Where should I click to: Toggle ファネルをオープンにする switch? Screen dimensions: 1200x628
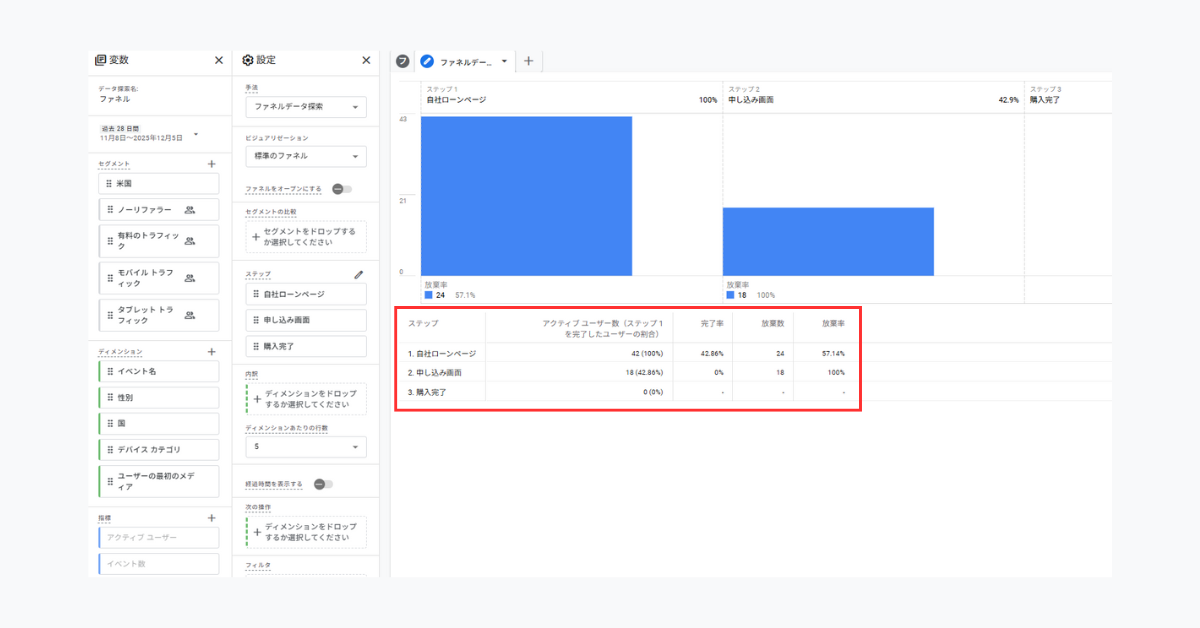(x=342, y=189)
